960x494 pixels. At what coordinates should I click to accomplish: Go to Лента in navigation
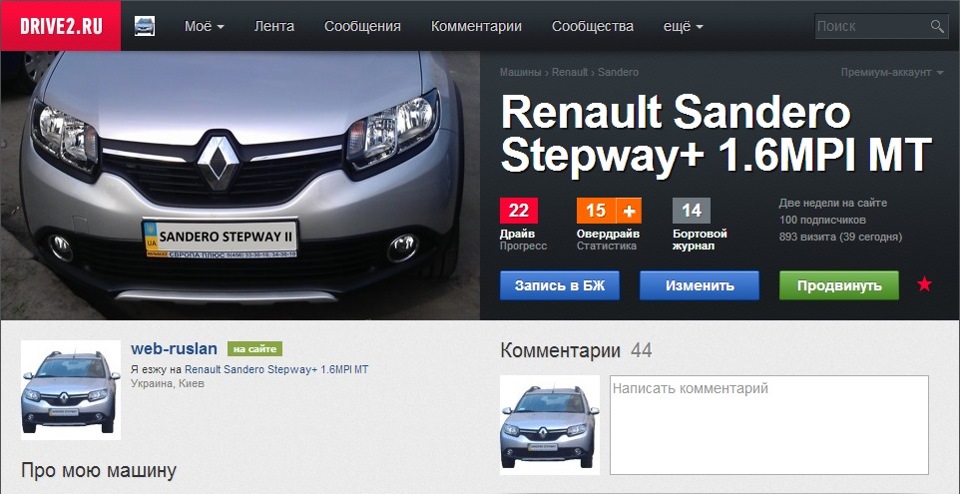pos(274,26)
